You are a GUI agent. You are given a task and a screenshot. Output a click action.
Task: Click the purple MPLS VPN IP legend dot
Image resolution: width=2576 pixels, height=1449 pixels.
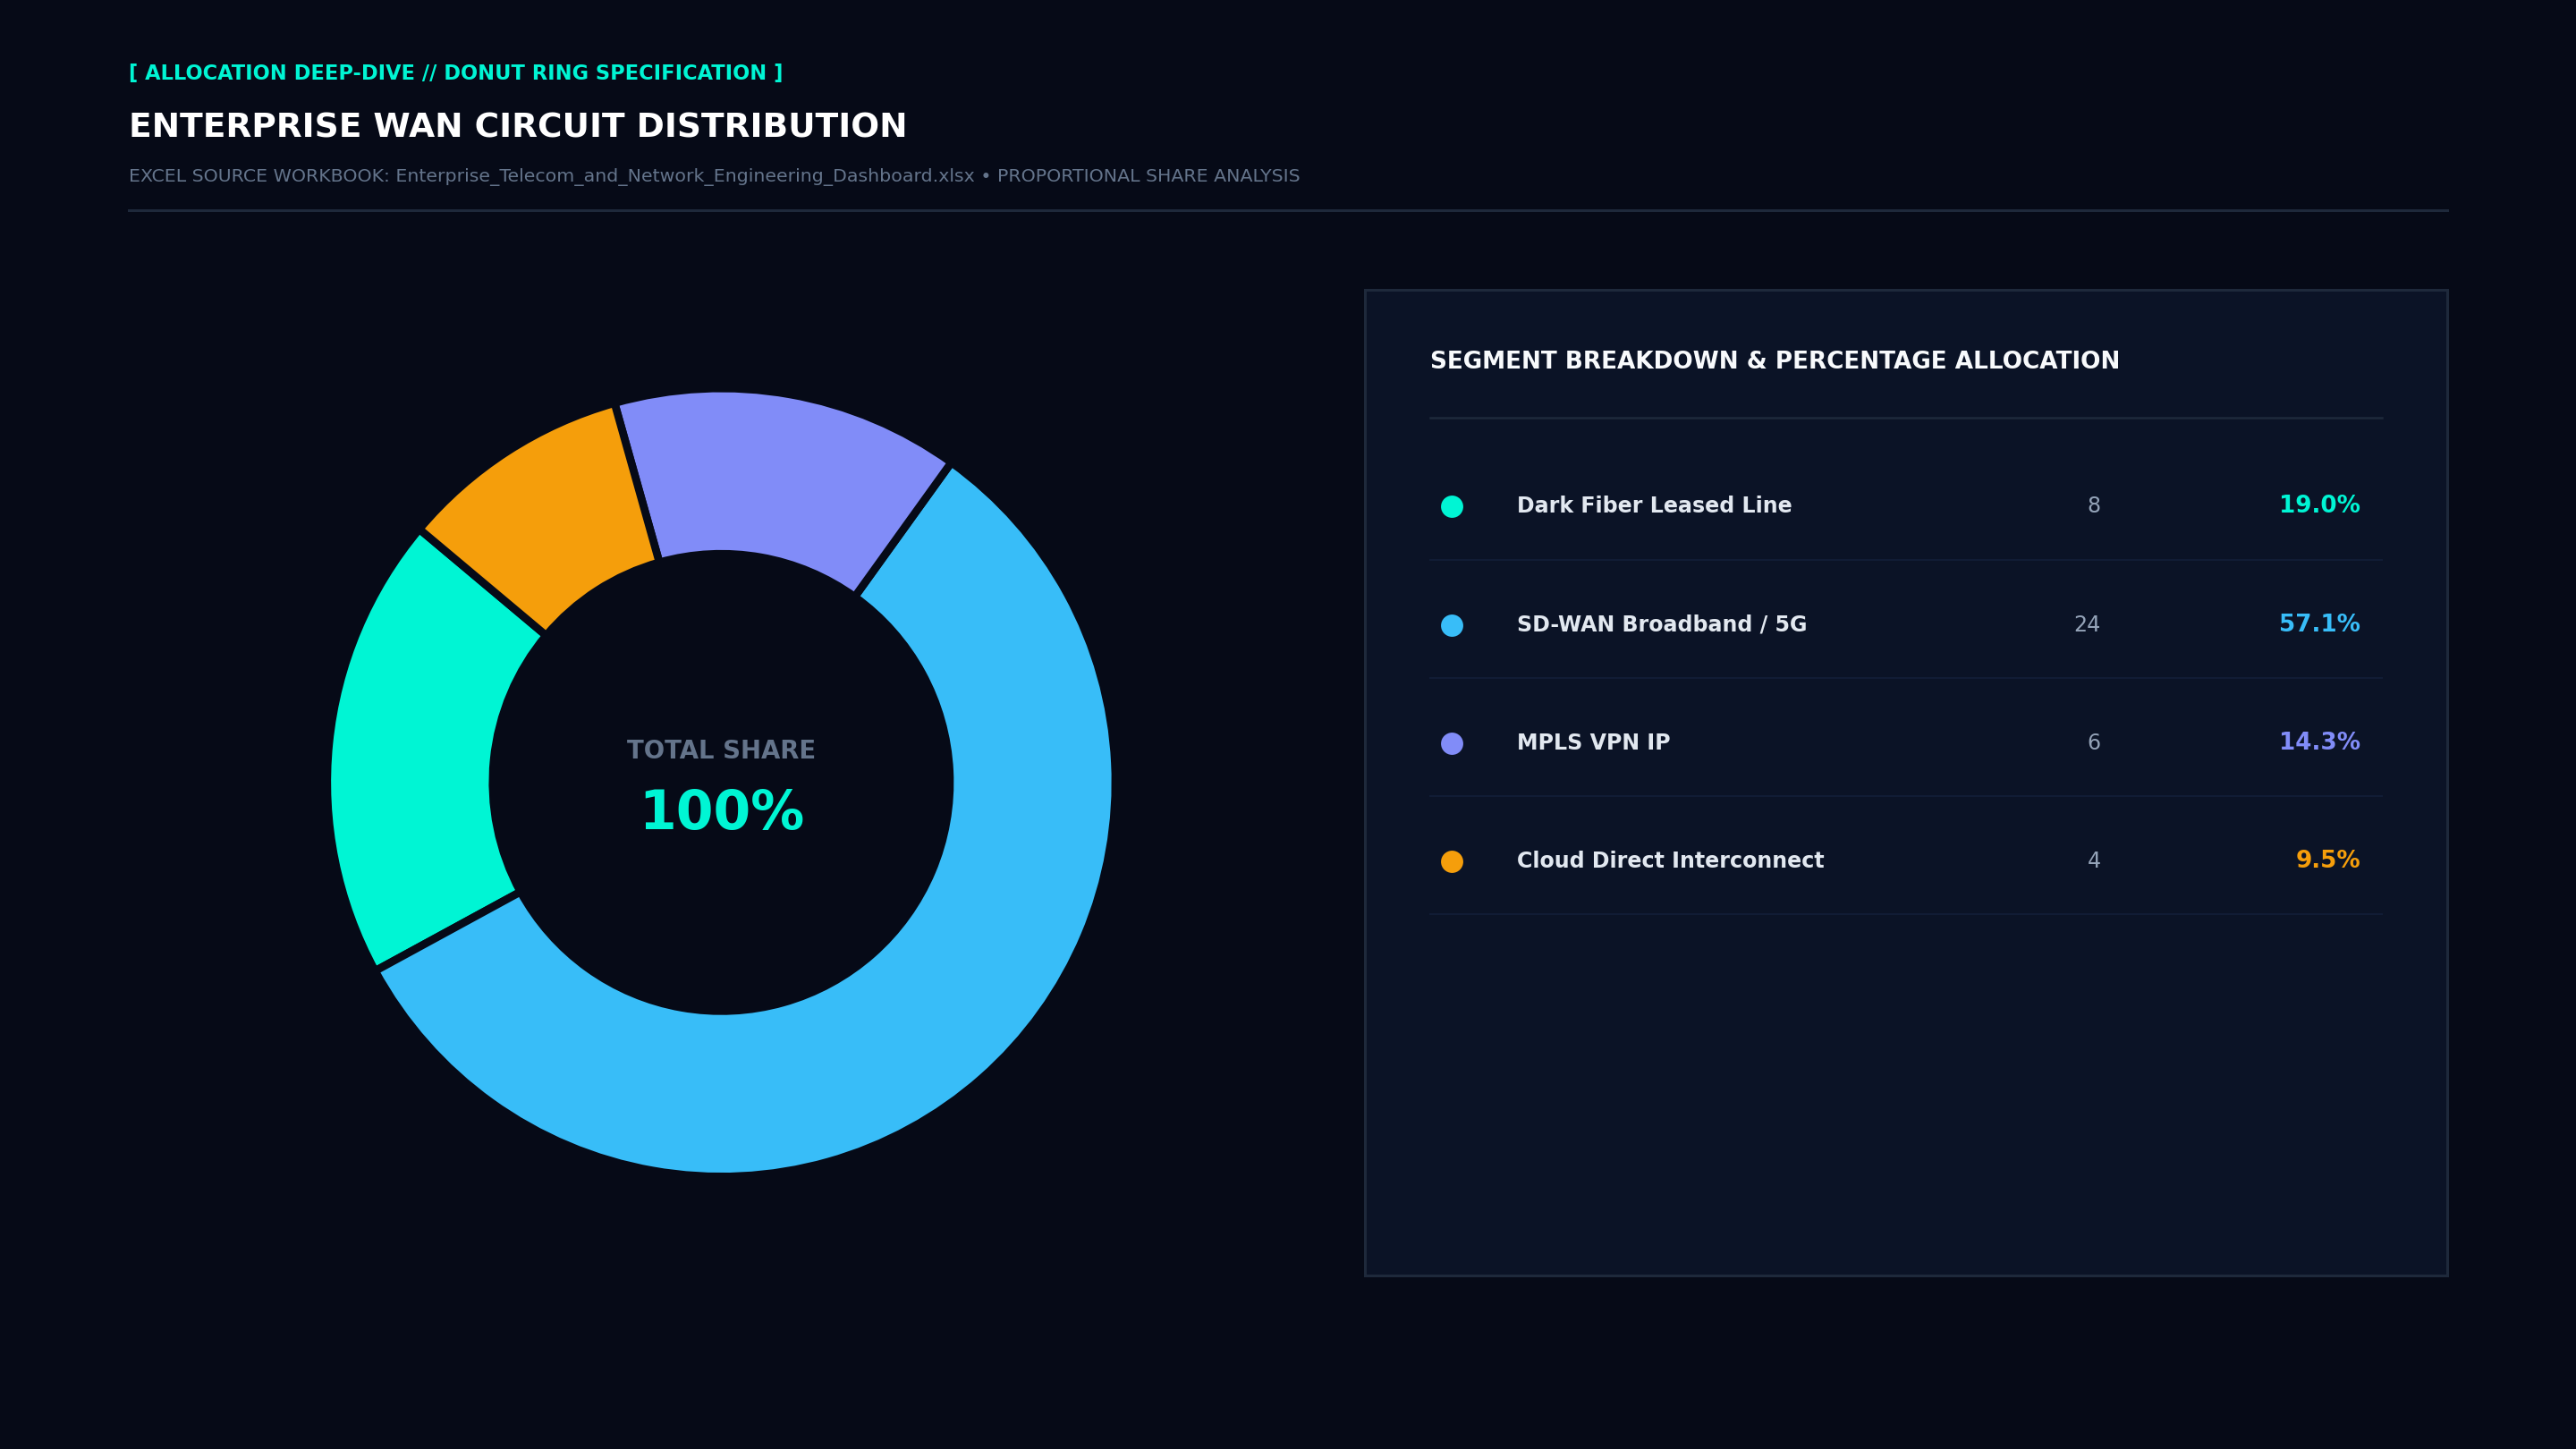pos(1452,743)
